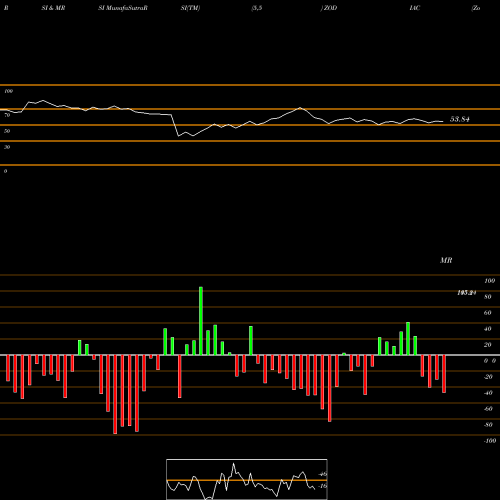The height and width of the screenshot is (500, 500).
Task: Click the -60 label on MR axis
Action: (x=488, y=409)
